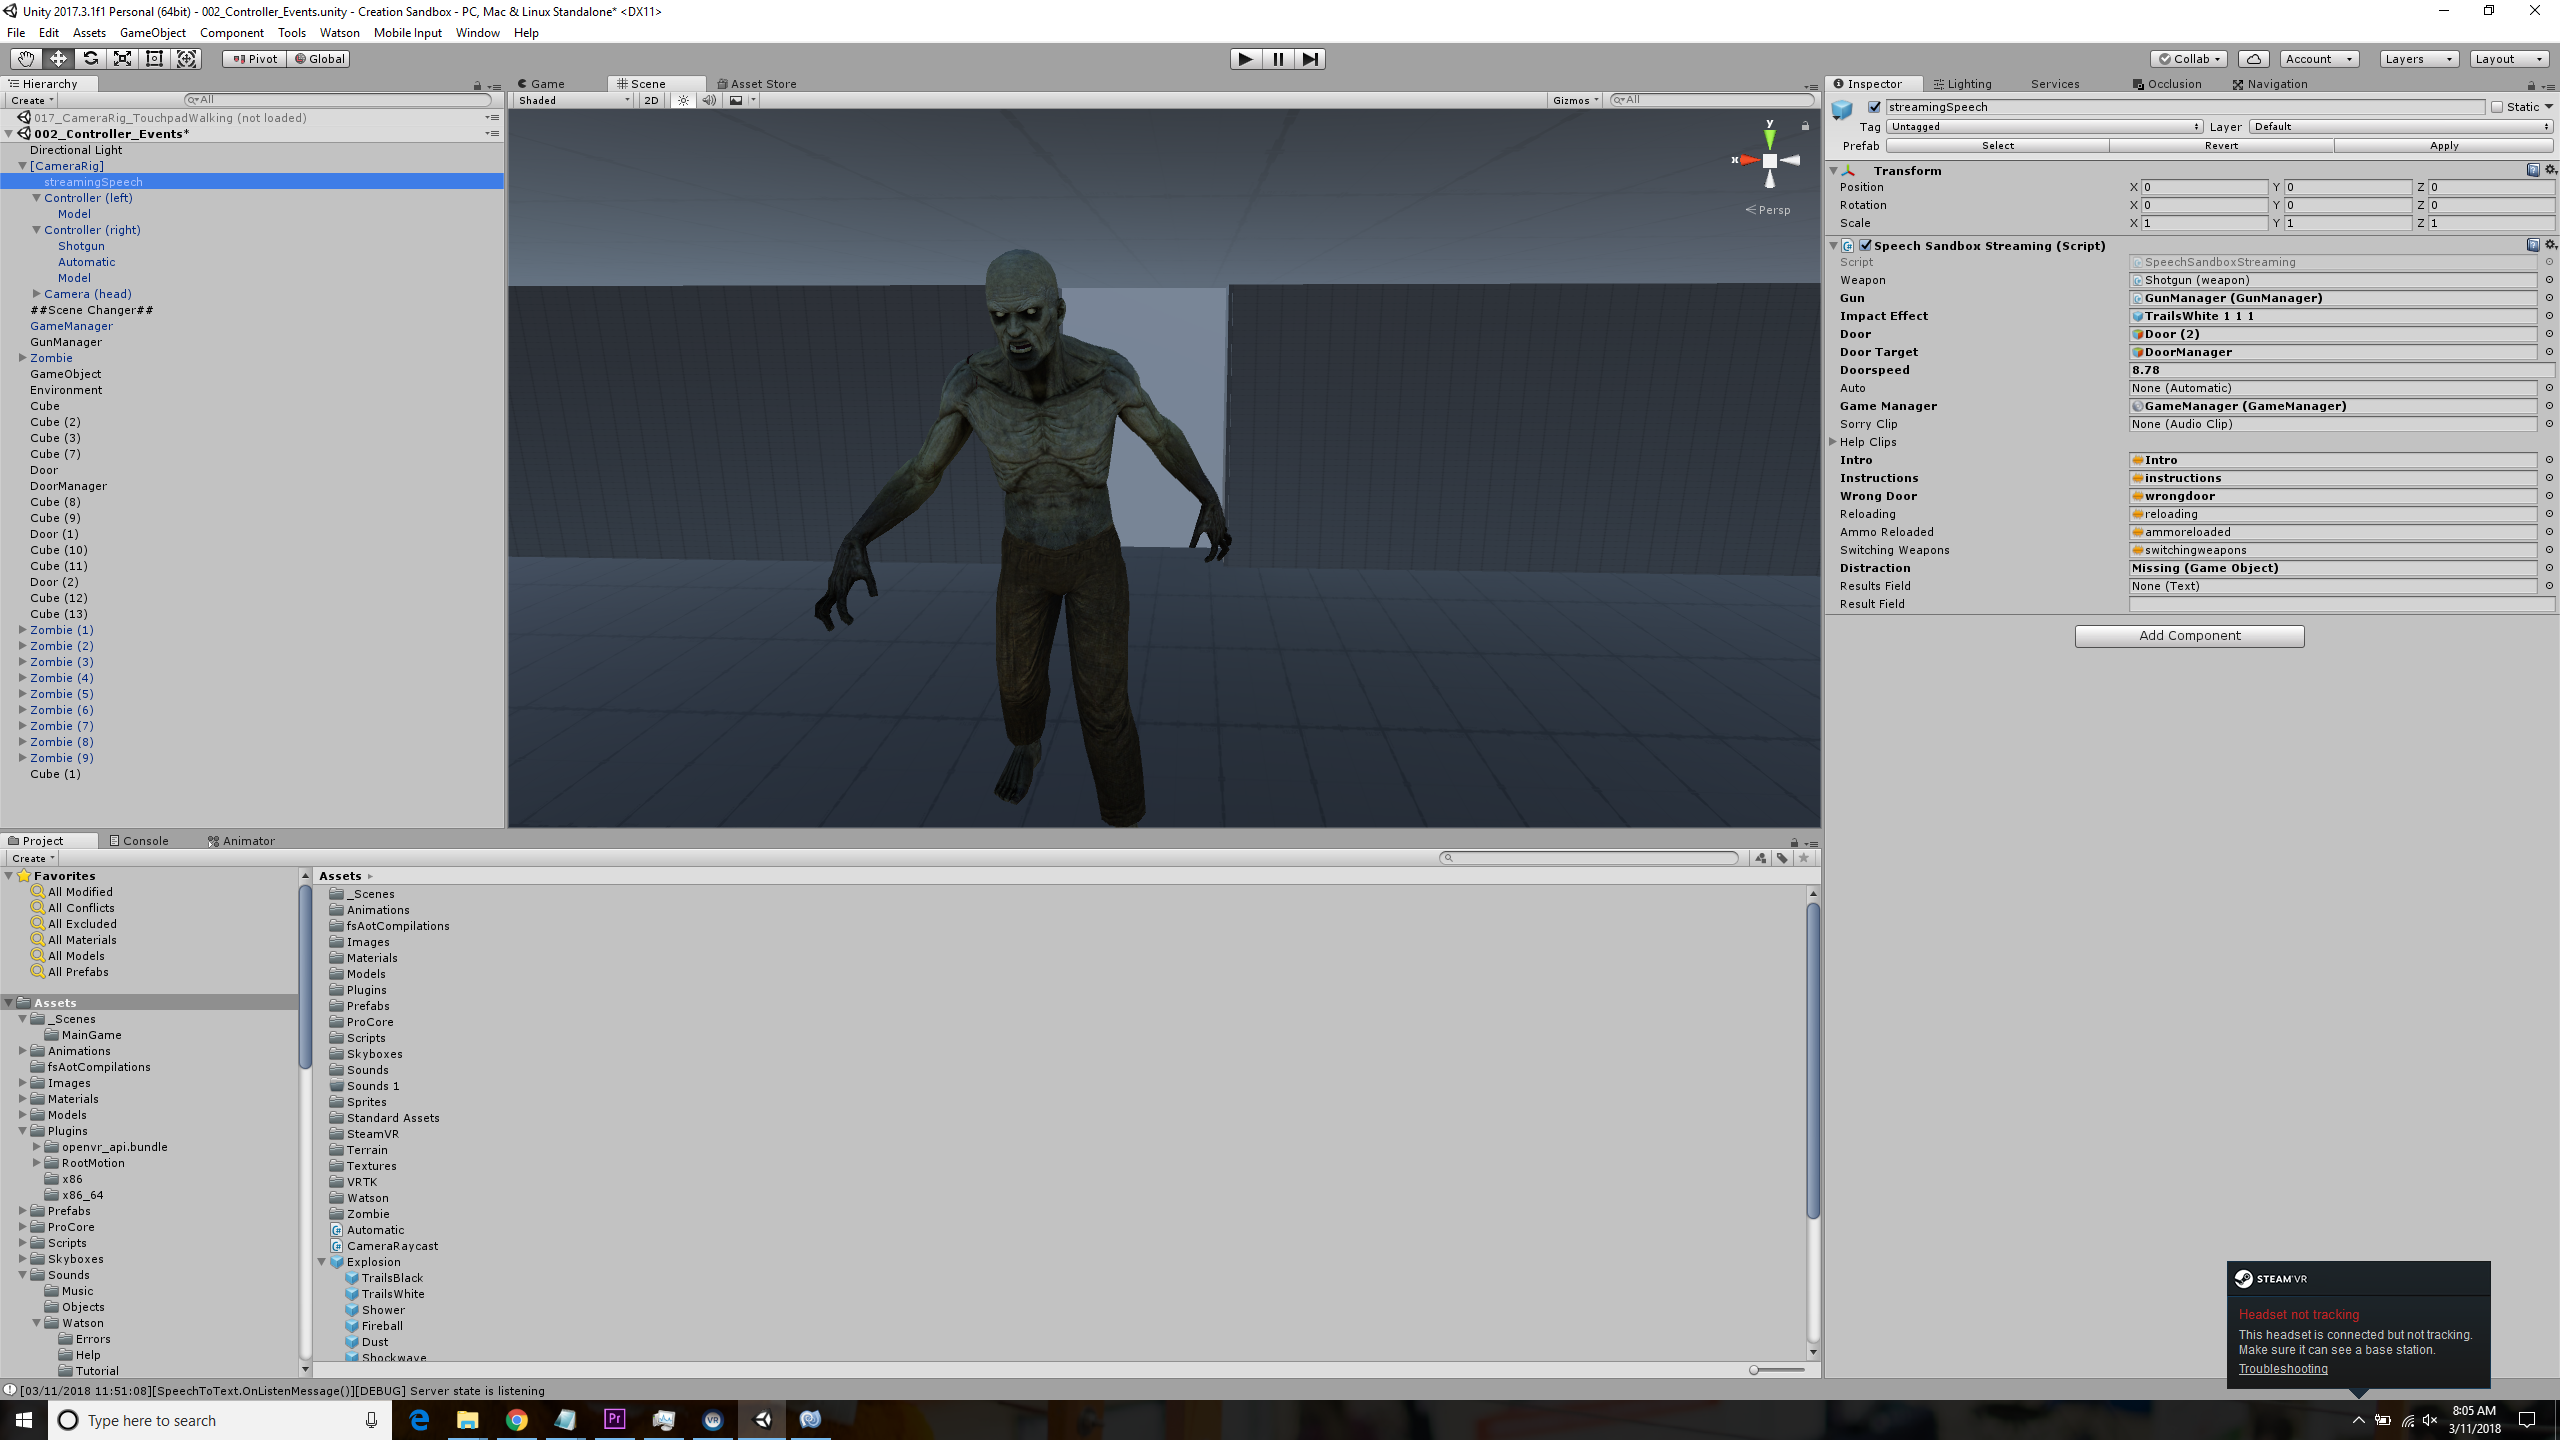This screenshot has height=1440, width=2560.
Task: Expand the Help Clips array
Action: coord(1833,442)
